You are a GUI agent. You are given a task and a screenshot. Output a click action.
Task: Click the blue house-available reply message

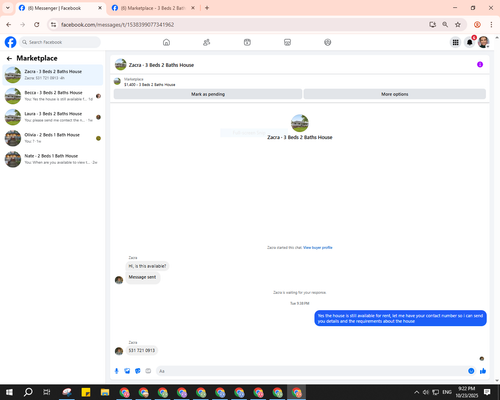coord(400,318)
